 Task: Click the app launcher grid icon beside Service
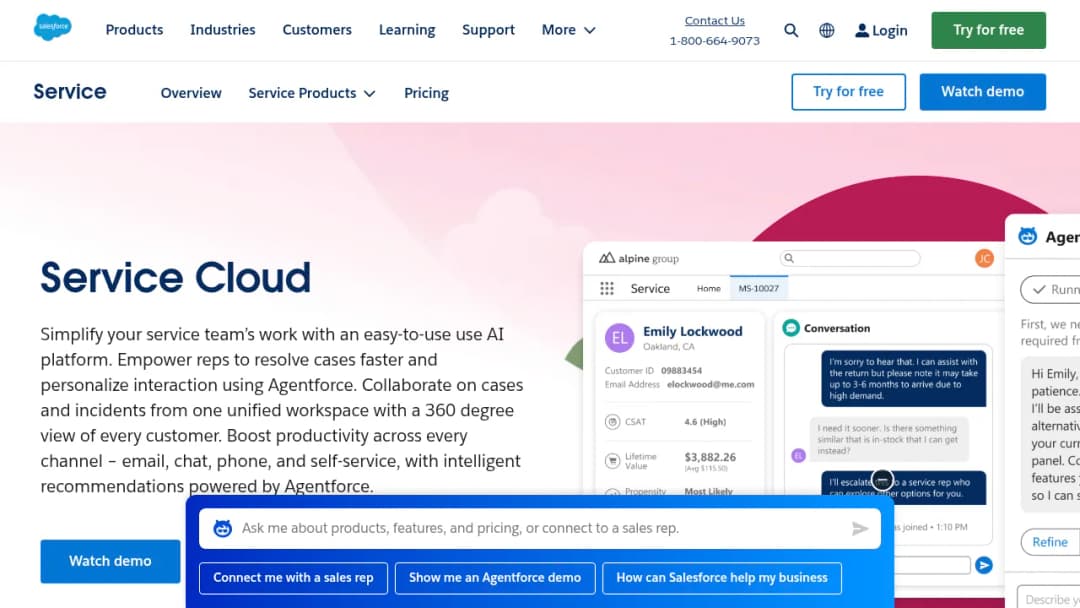pyautogui.click(x=607, y=289)
